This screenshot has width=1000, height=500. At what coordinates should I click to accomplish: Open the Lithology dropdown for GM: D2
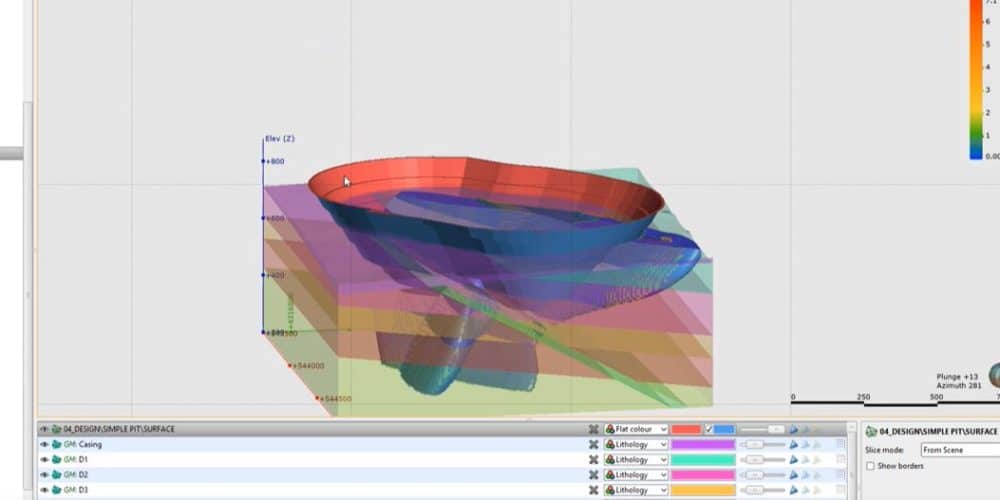[x=636, y=475]
